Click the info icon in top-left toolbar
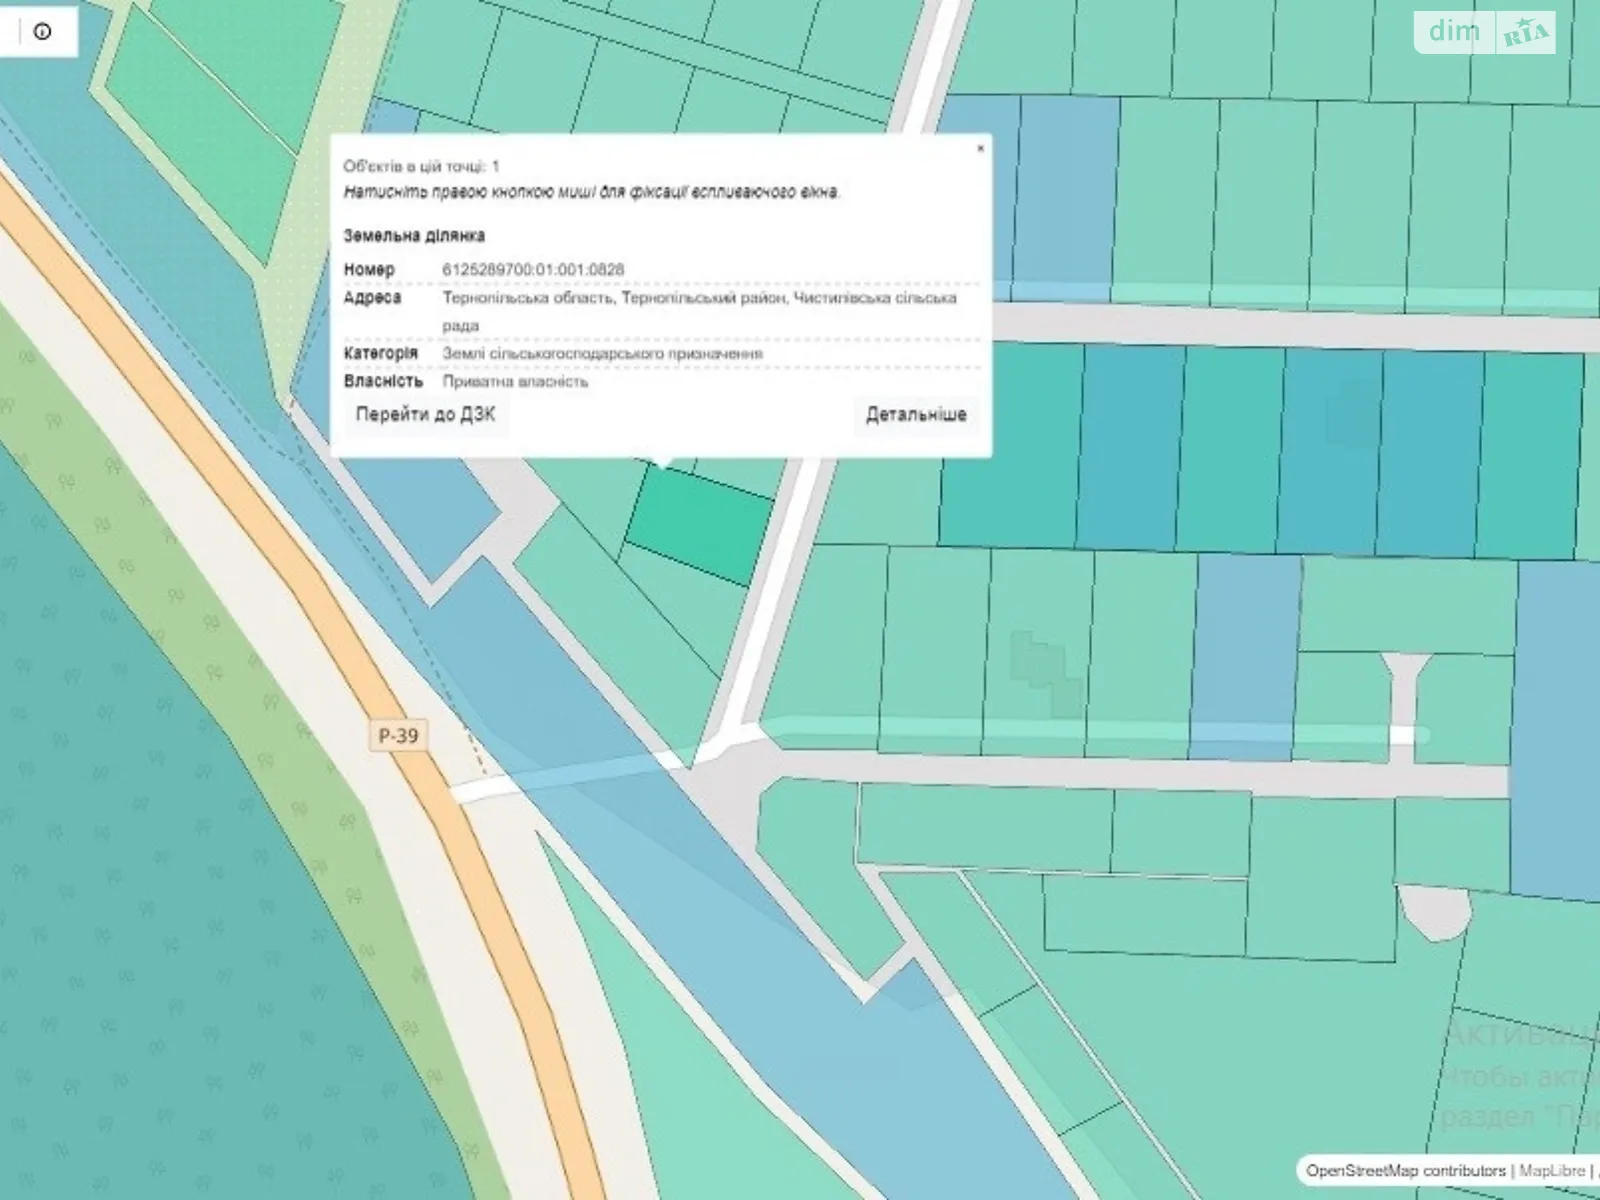The image size is (1600, 1200). coord(42,31)
